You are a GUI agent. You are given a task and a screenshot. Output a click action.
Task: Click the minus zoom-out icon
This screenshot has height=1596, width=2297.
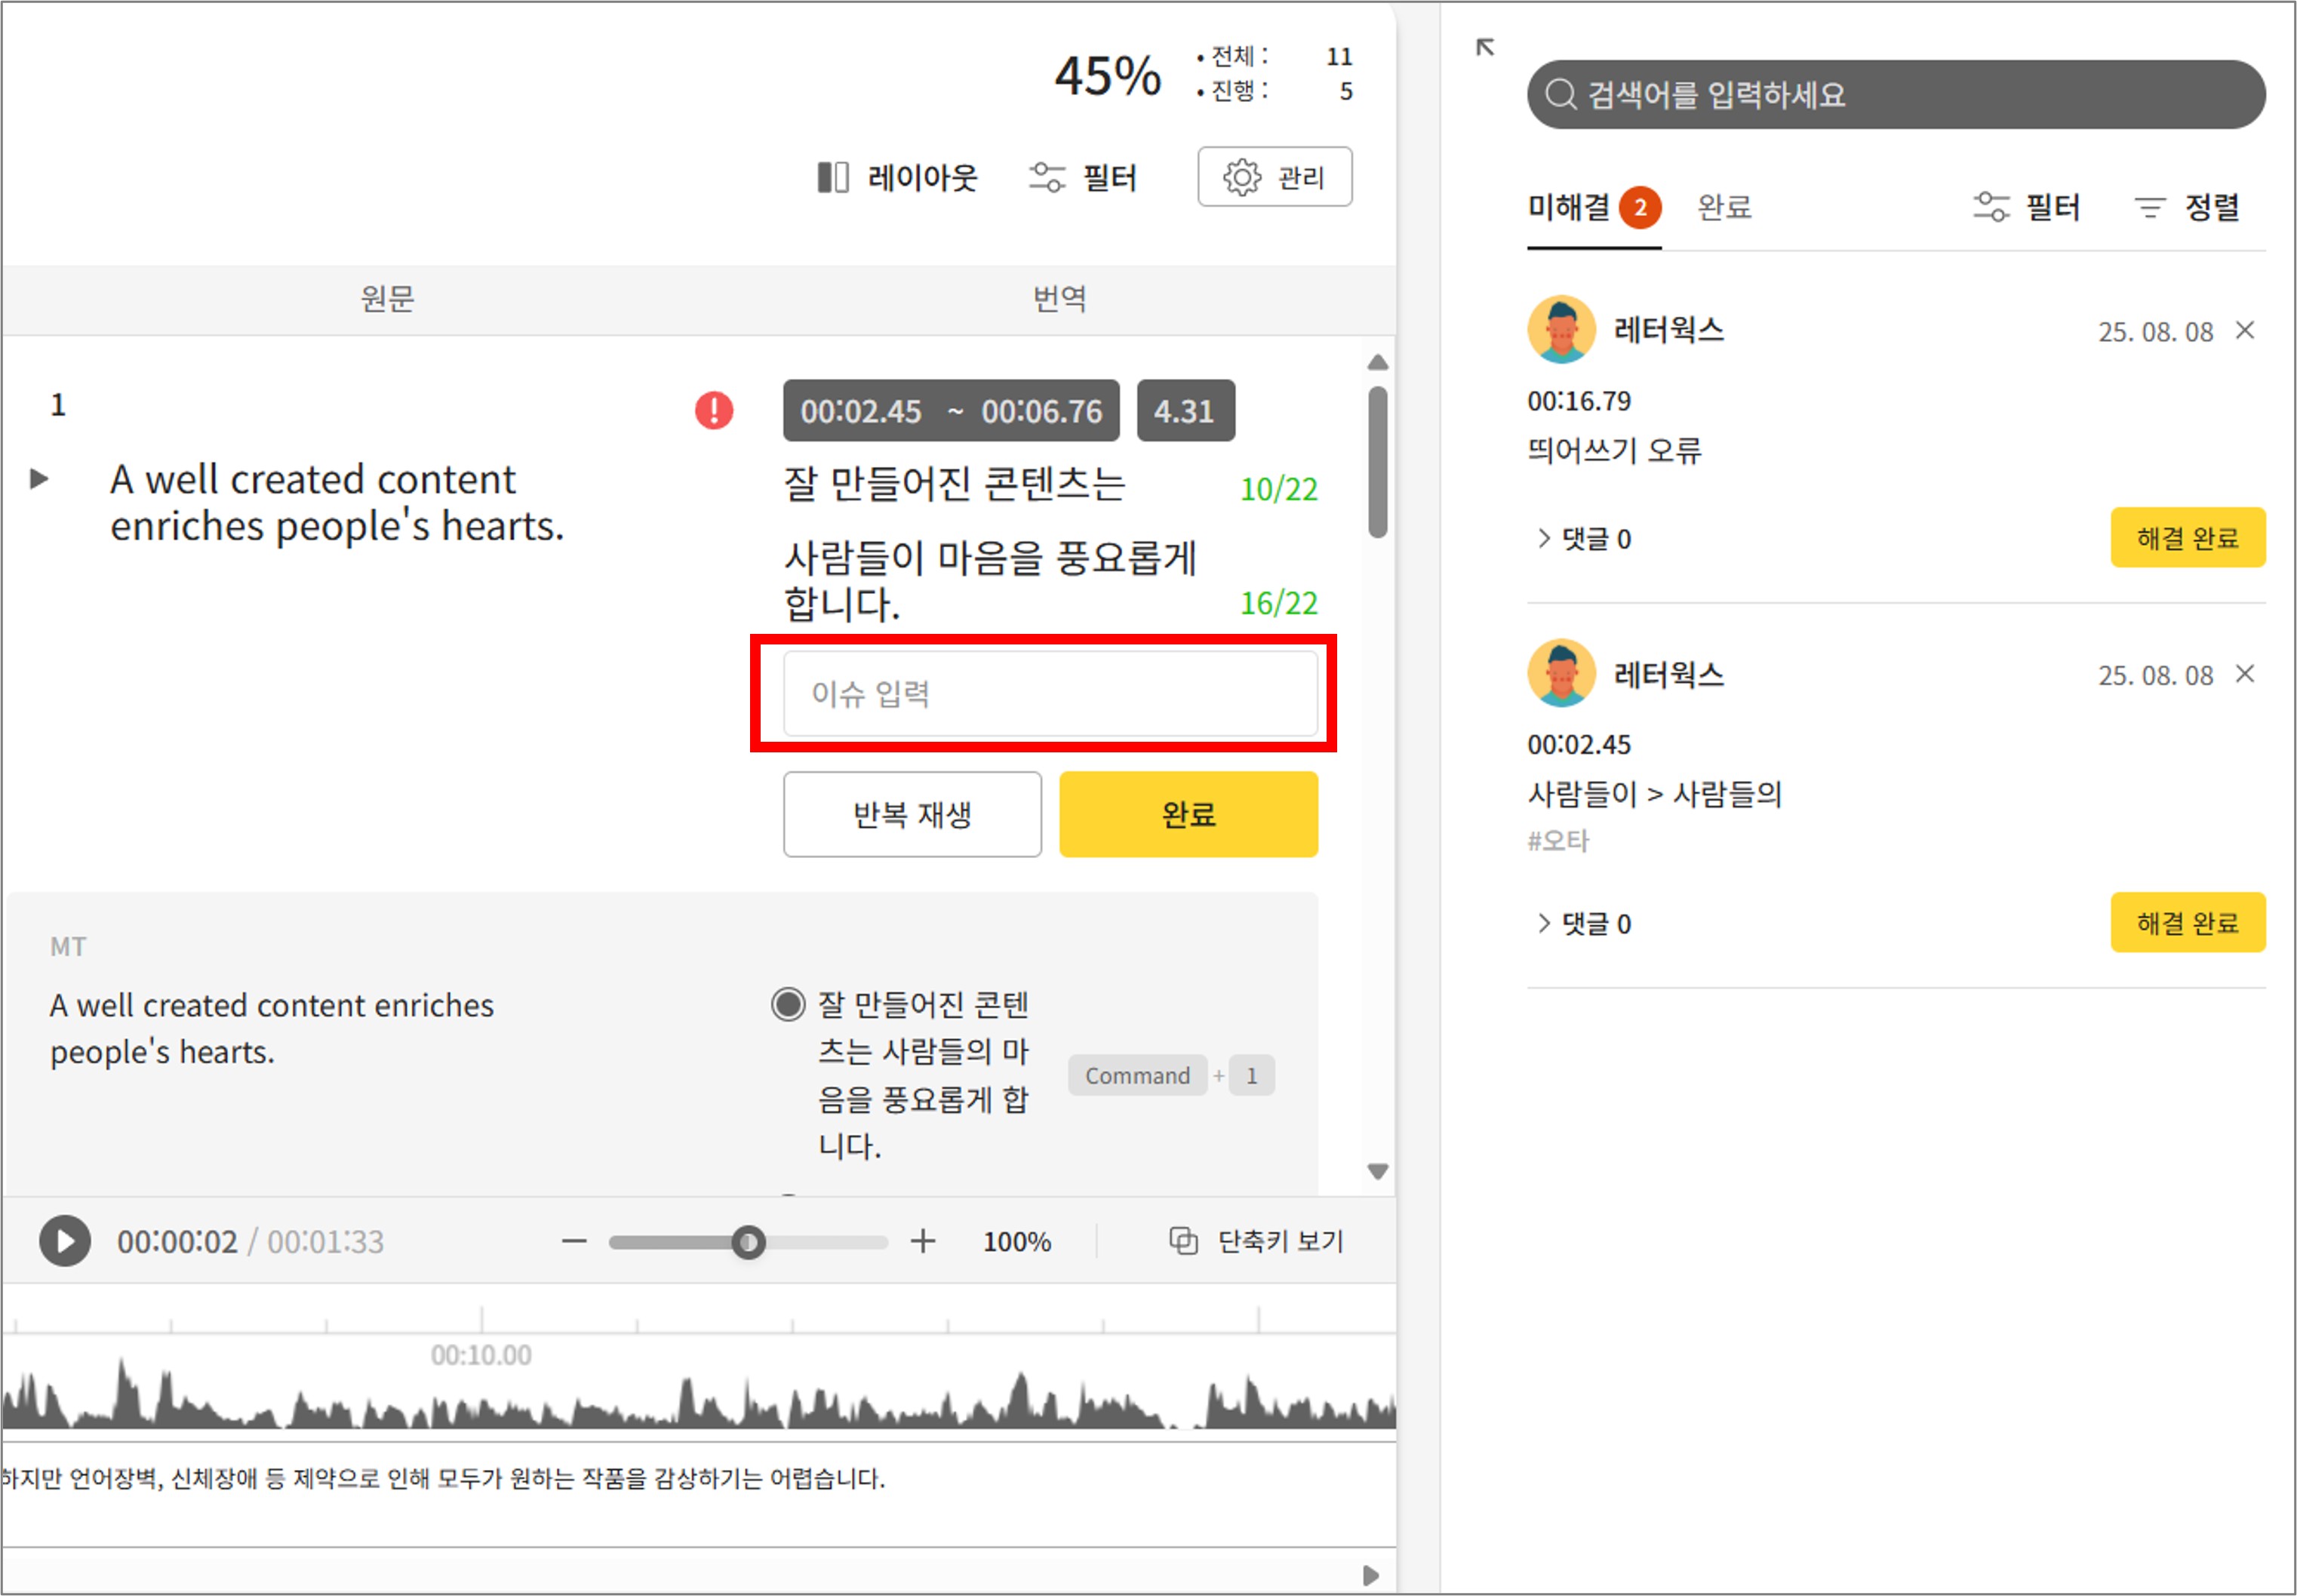tap(574, 1241)
